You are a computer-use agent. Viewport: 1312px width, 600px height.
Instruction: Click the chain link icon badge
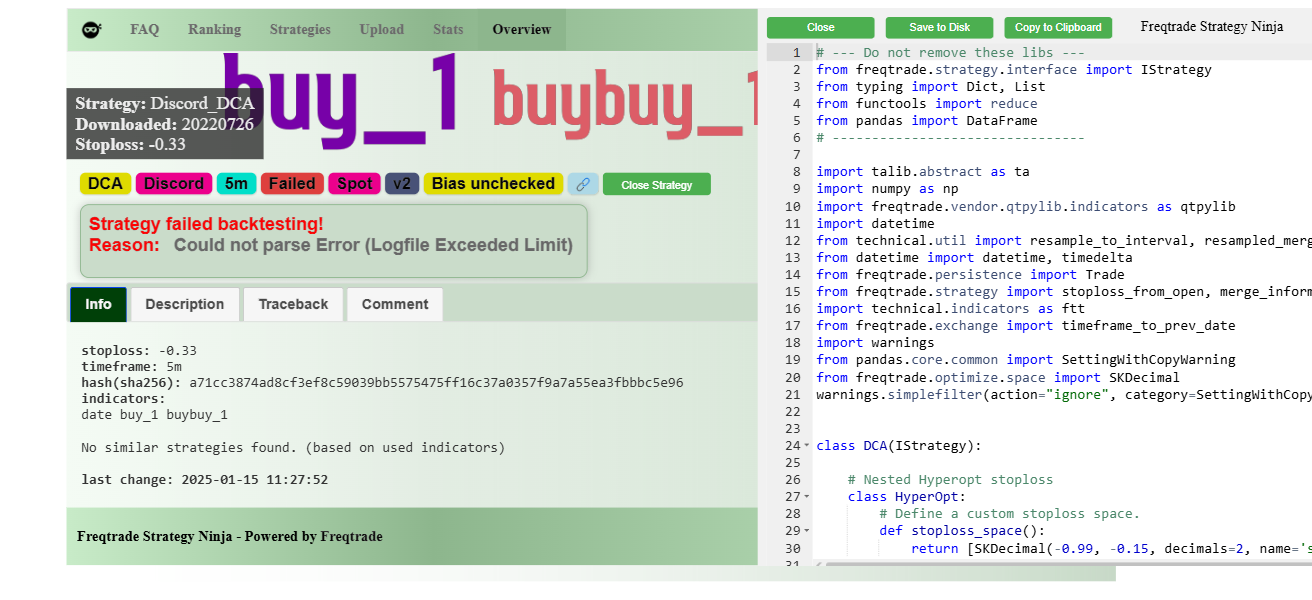pos(583,184)
